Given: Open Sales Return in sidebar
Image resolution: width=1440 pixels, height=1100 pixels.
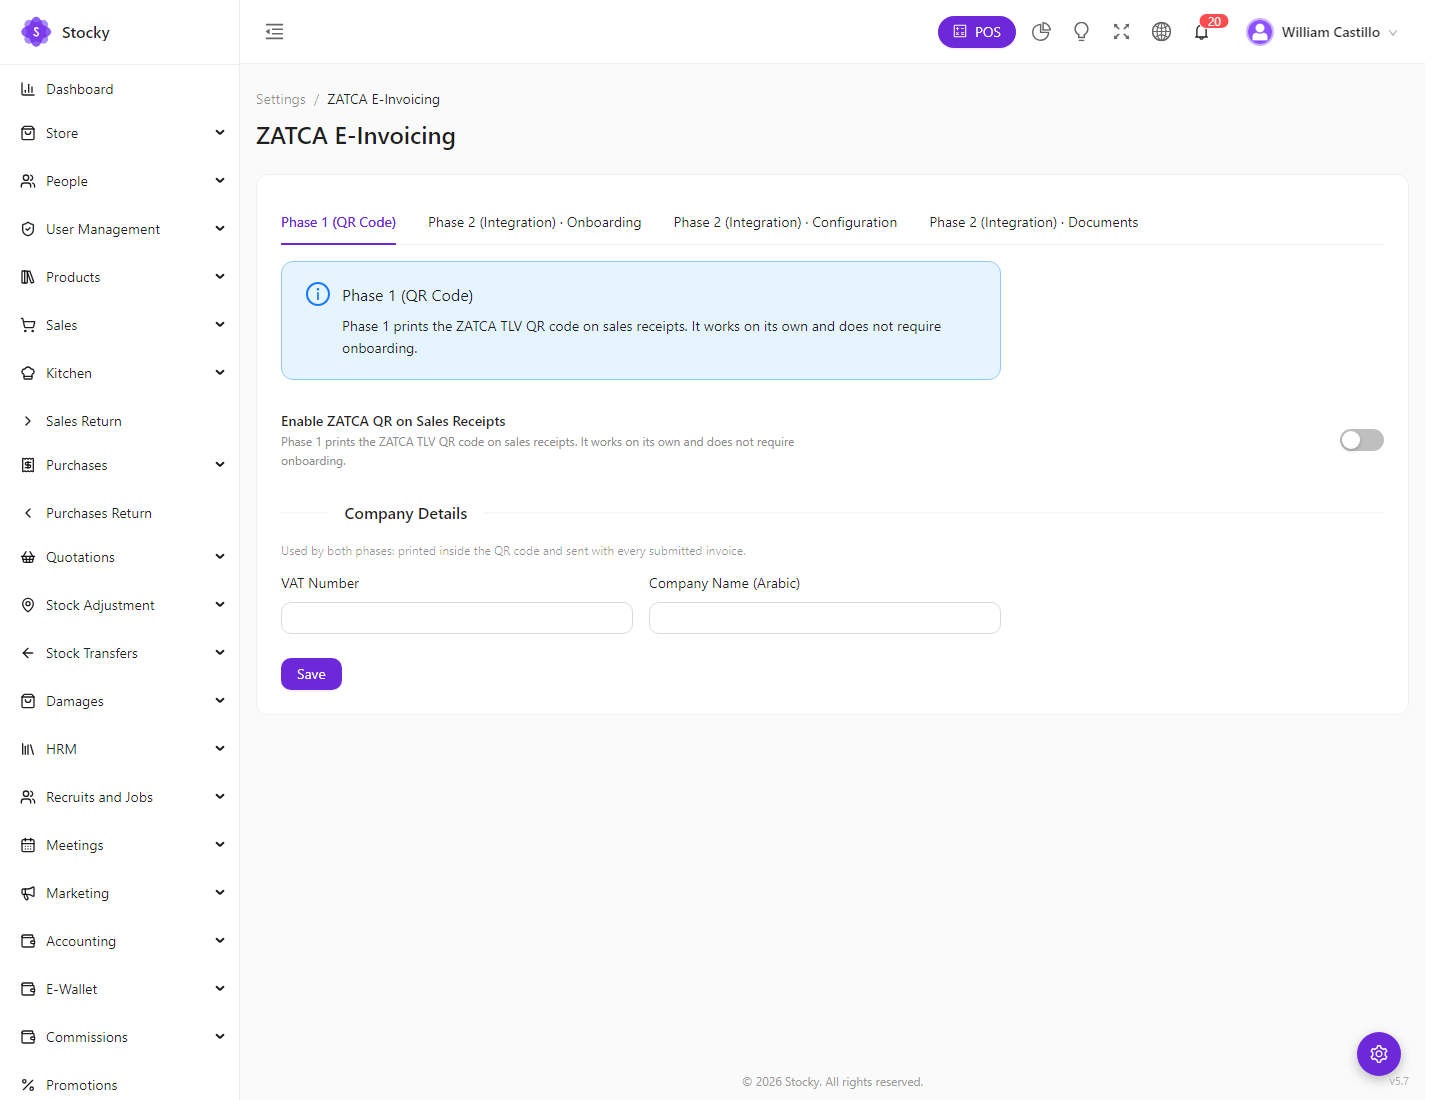Looking at the screenshot, I should pos(120,421).
